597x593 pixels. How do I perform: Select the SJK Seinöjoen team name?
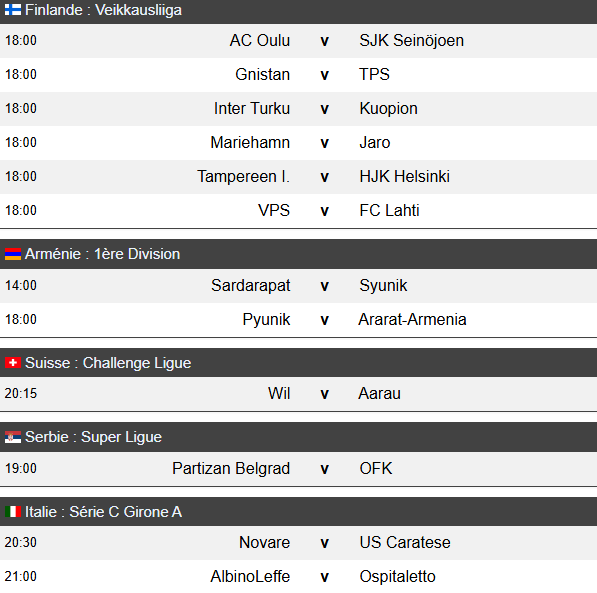412,40
